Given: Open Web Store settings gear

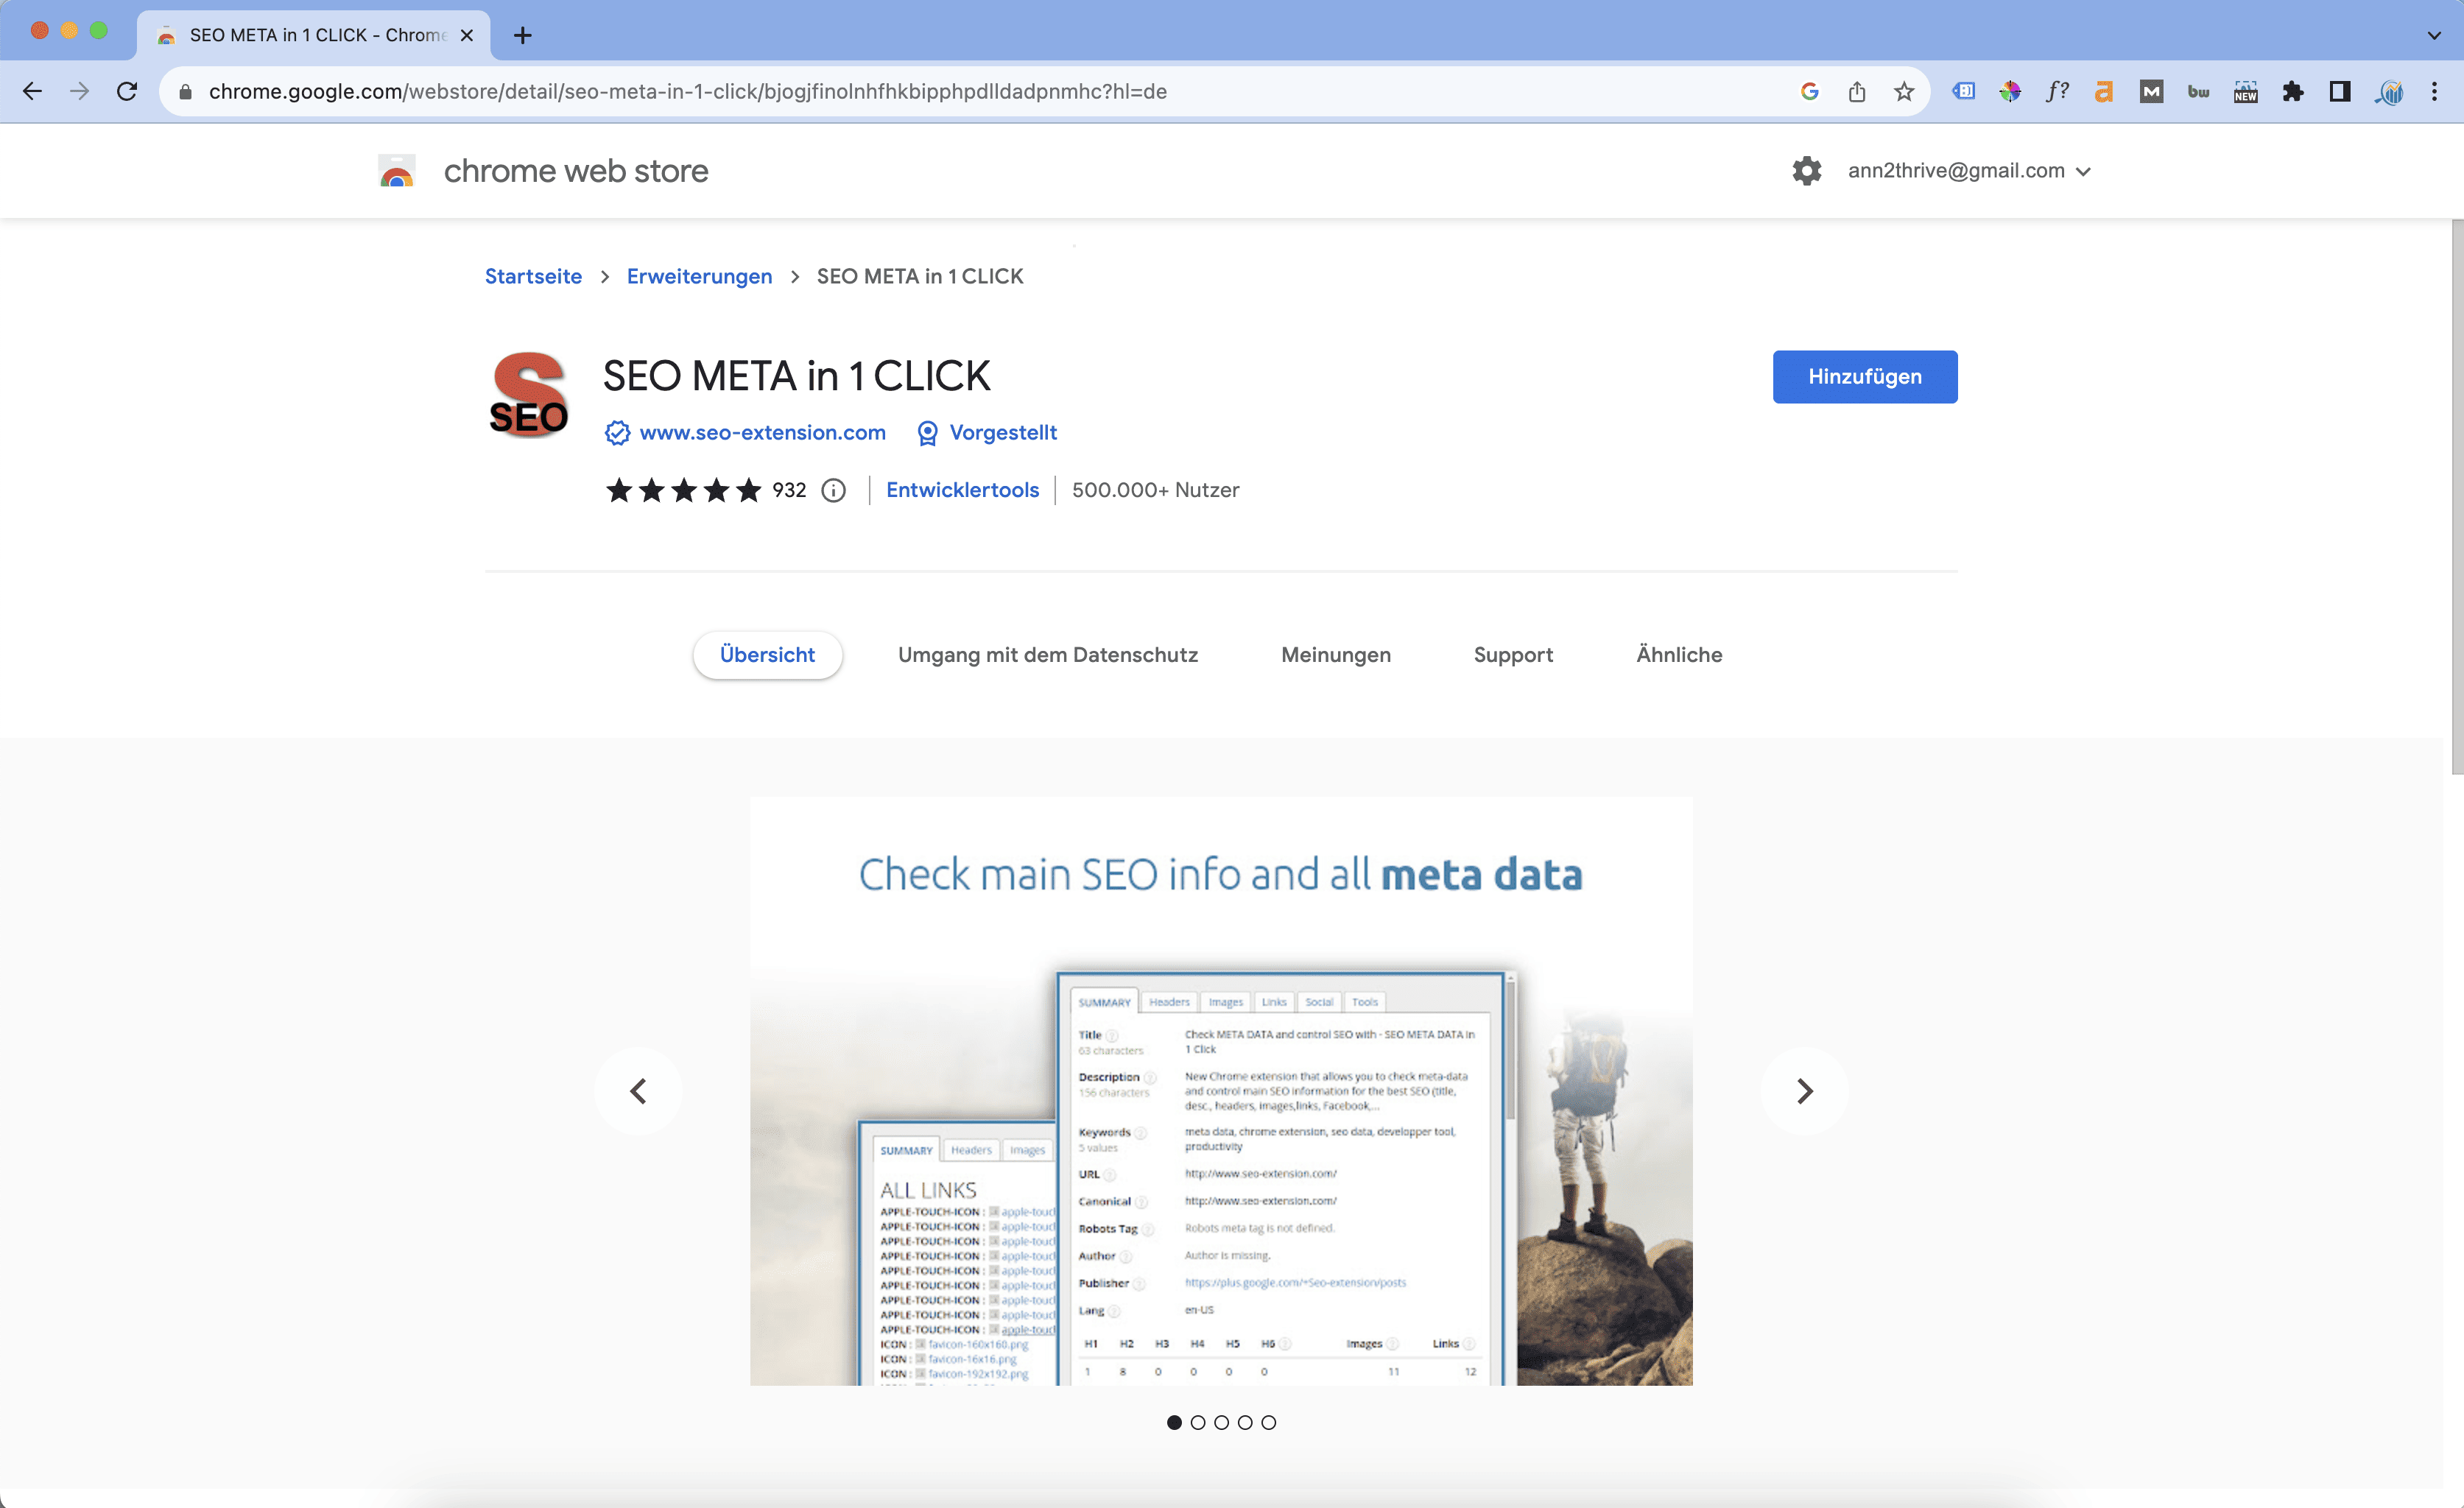Looking at the screenshot, I should 1806,170.
